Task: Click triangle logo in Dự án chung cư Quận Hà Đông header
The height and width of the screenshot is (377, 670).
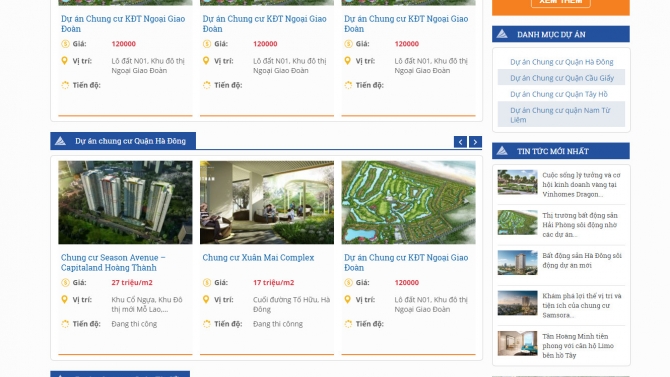Action: pos(60,141)
